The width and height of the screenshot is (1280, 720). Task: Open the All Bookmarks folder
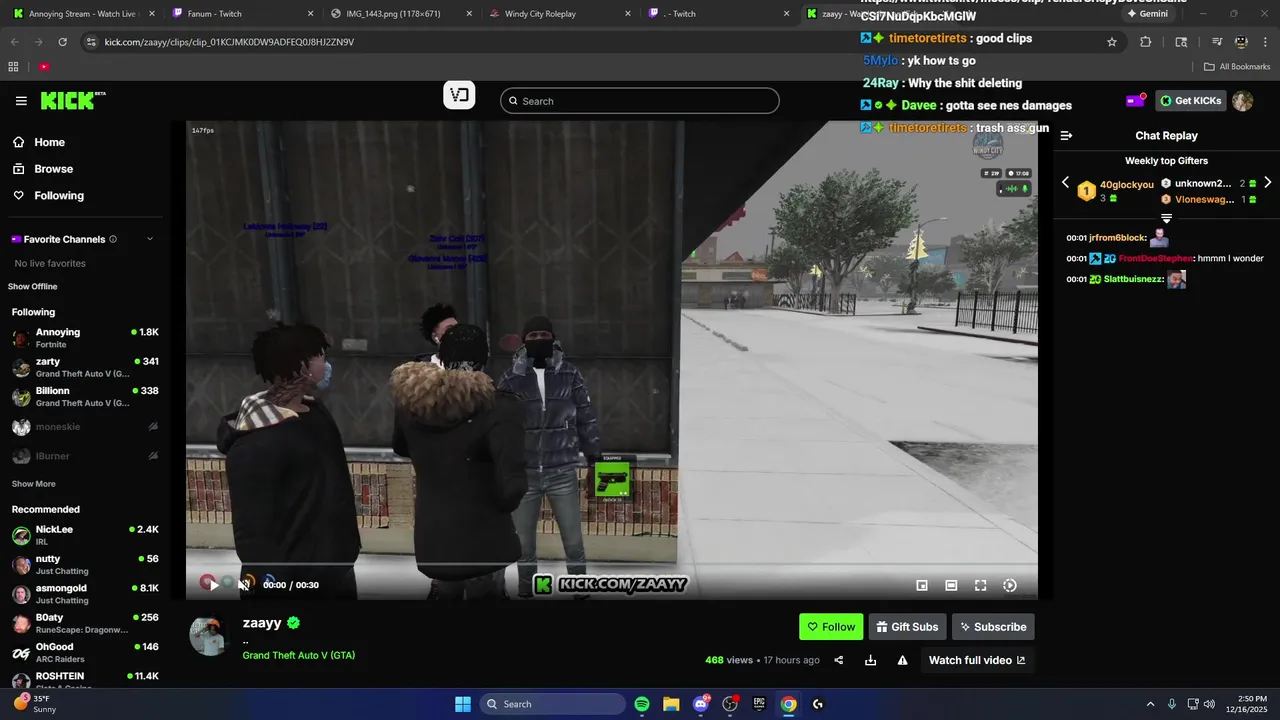click(x=1237, y=67)
